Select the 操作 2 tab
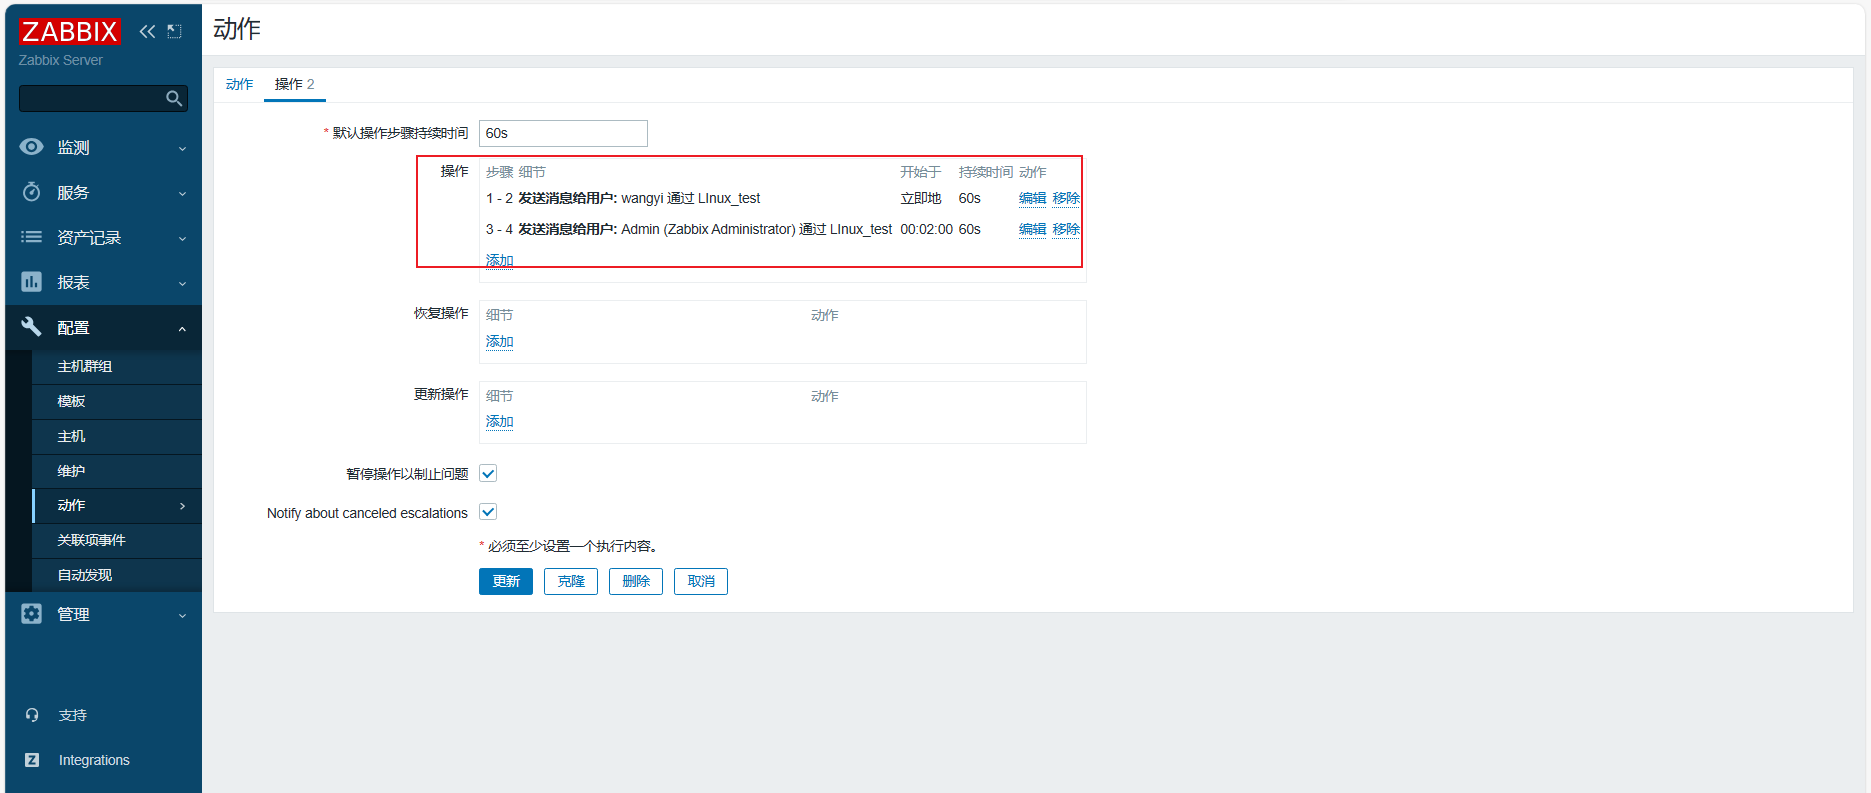This screenshot has width=1871, height=793. point(294,84)
